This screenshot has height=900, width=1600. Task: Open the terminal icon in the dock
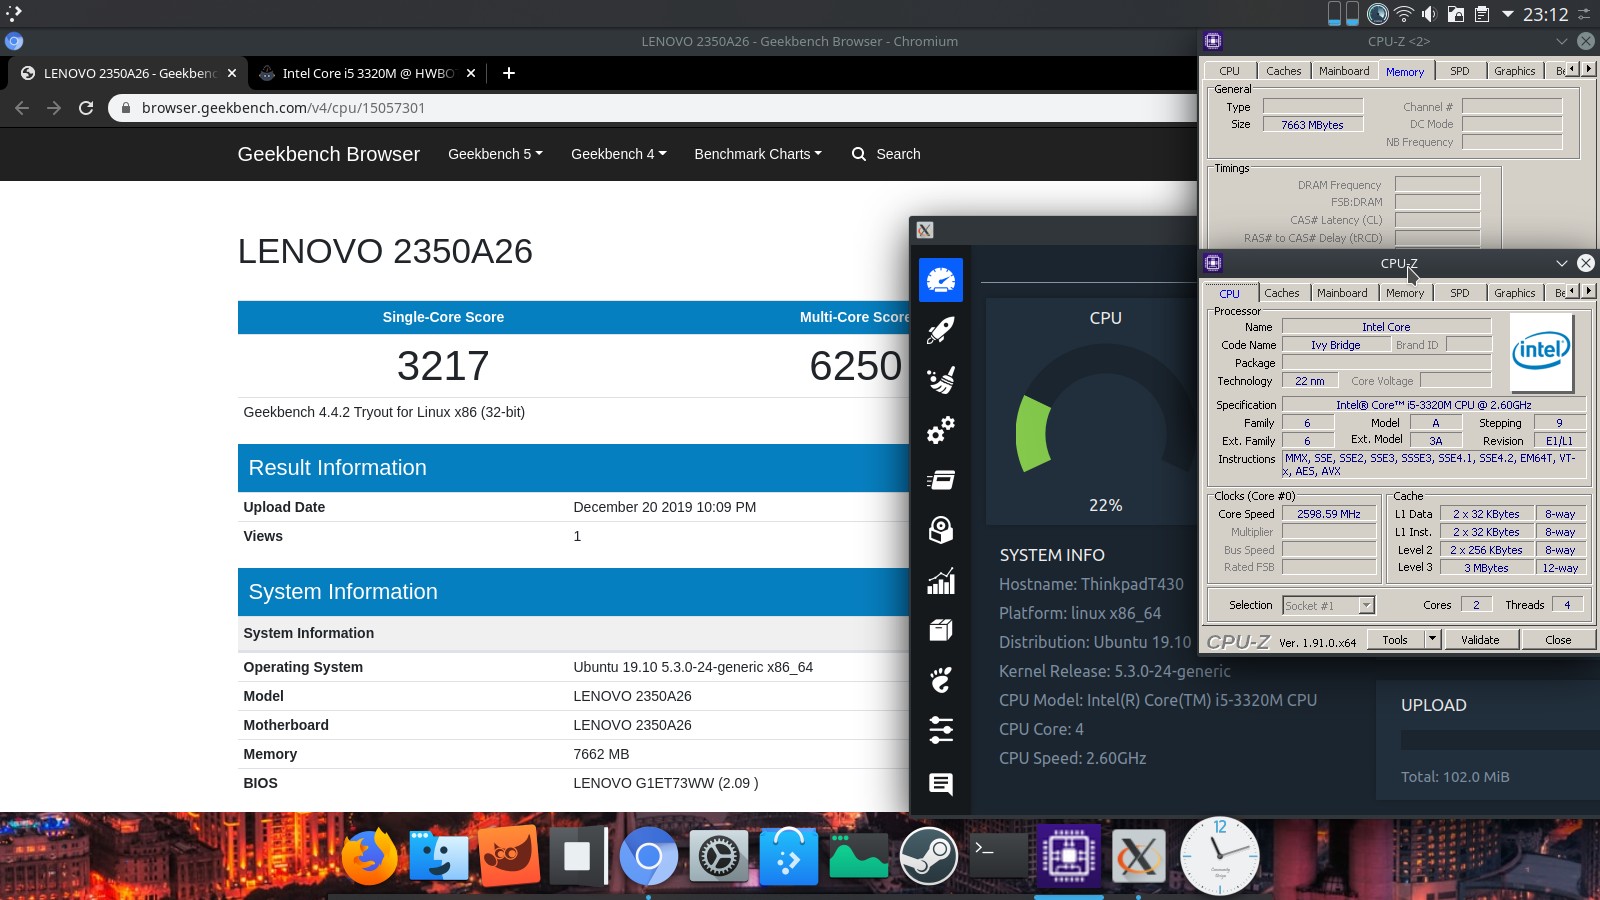998,855
